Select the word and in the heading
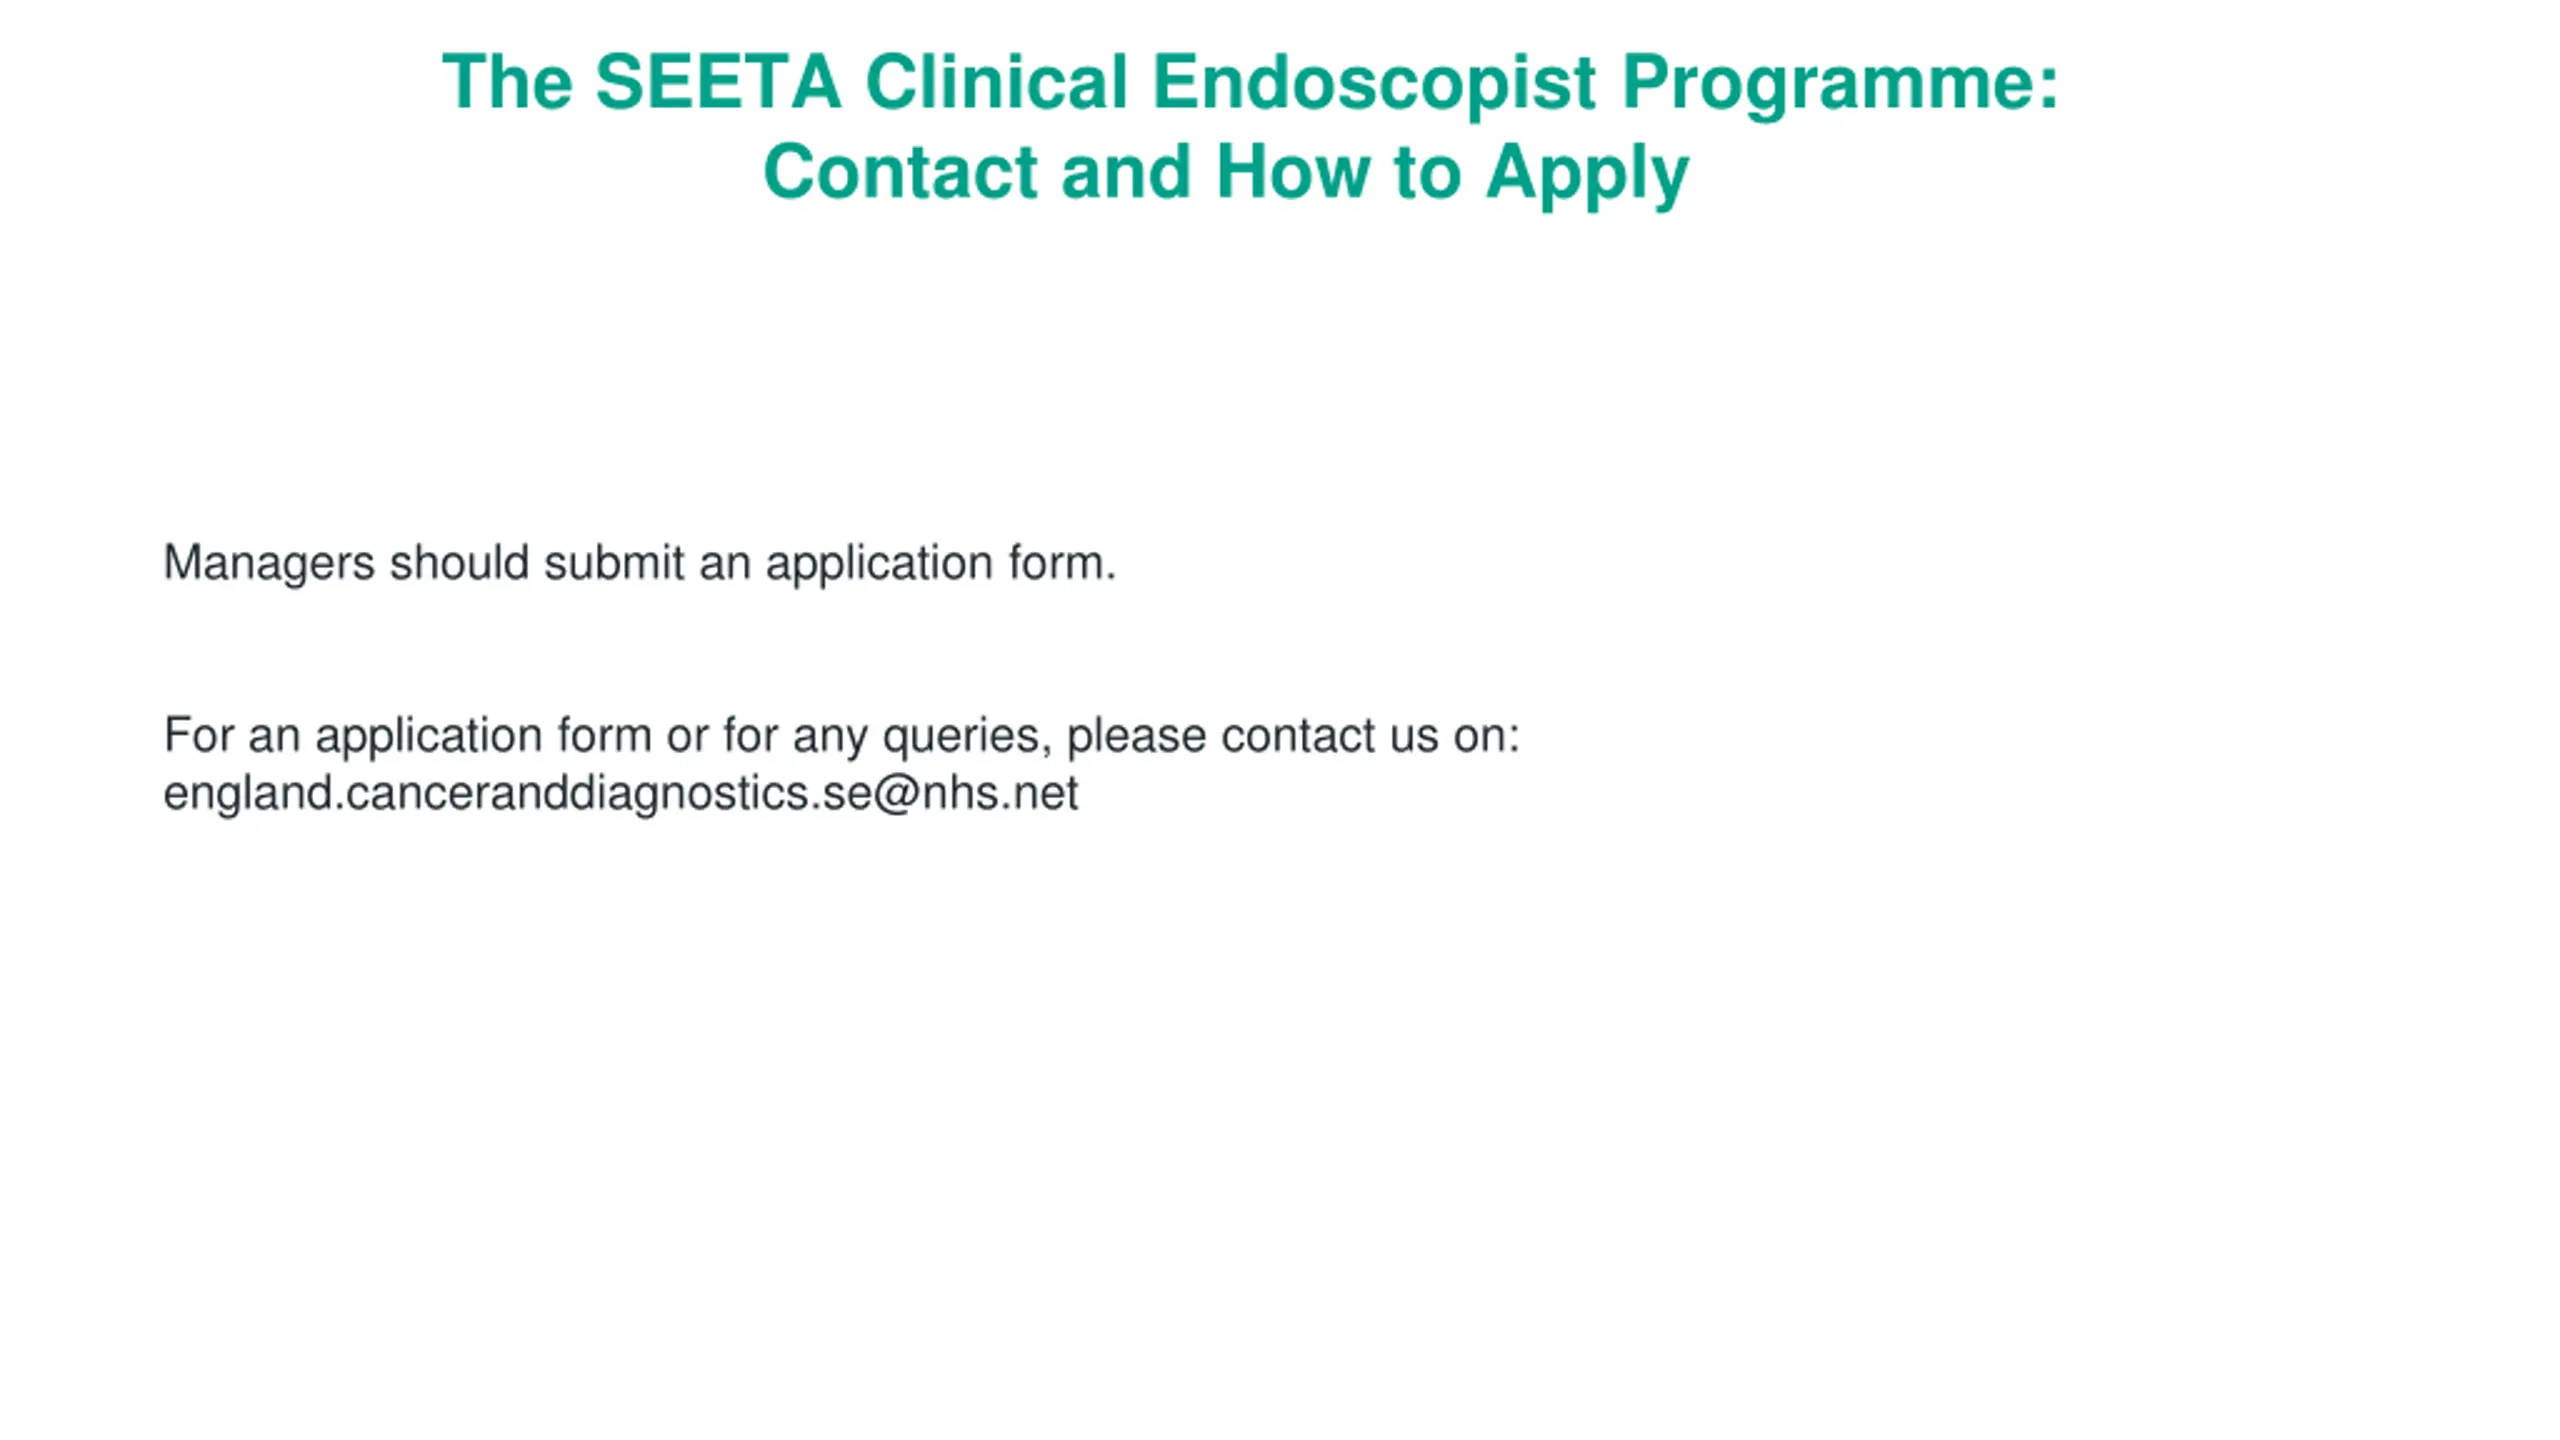The image size is (2560, 1440). [x=1127, y=172]
